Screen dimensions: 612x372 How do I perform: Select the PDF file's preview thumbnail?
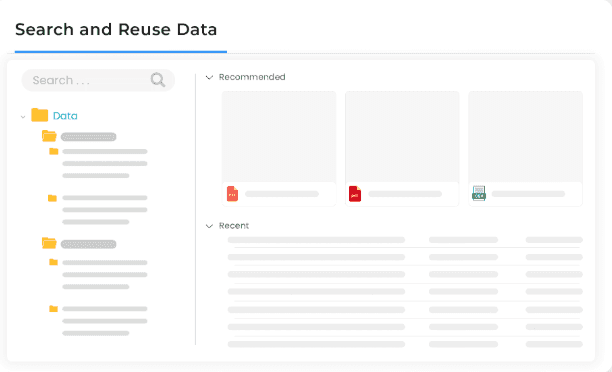402,137
